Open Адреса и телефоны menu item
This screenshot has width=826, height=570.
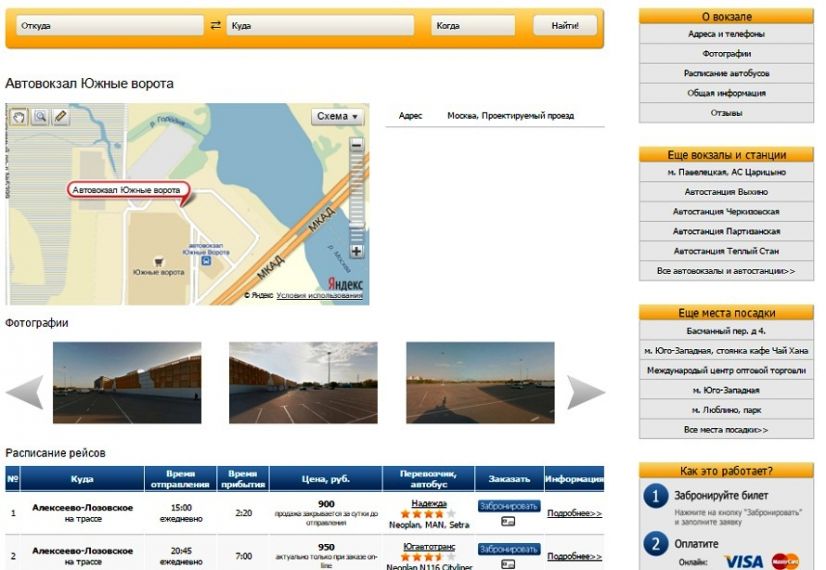pyautogui.click(x=726, y=34)
